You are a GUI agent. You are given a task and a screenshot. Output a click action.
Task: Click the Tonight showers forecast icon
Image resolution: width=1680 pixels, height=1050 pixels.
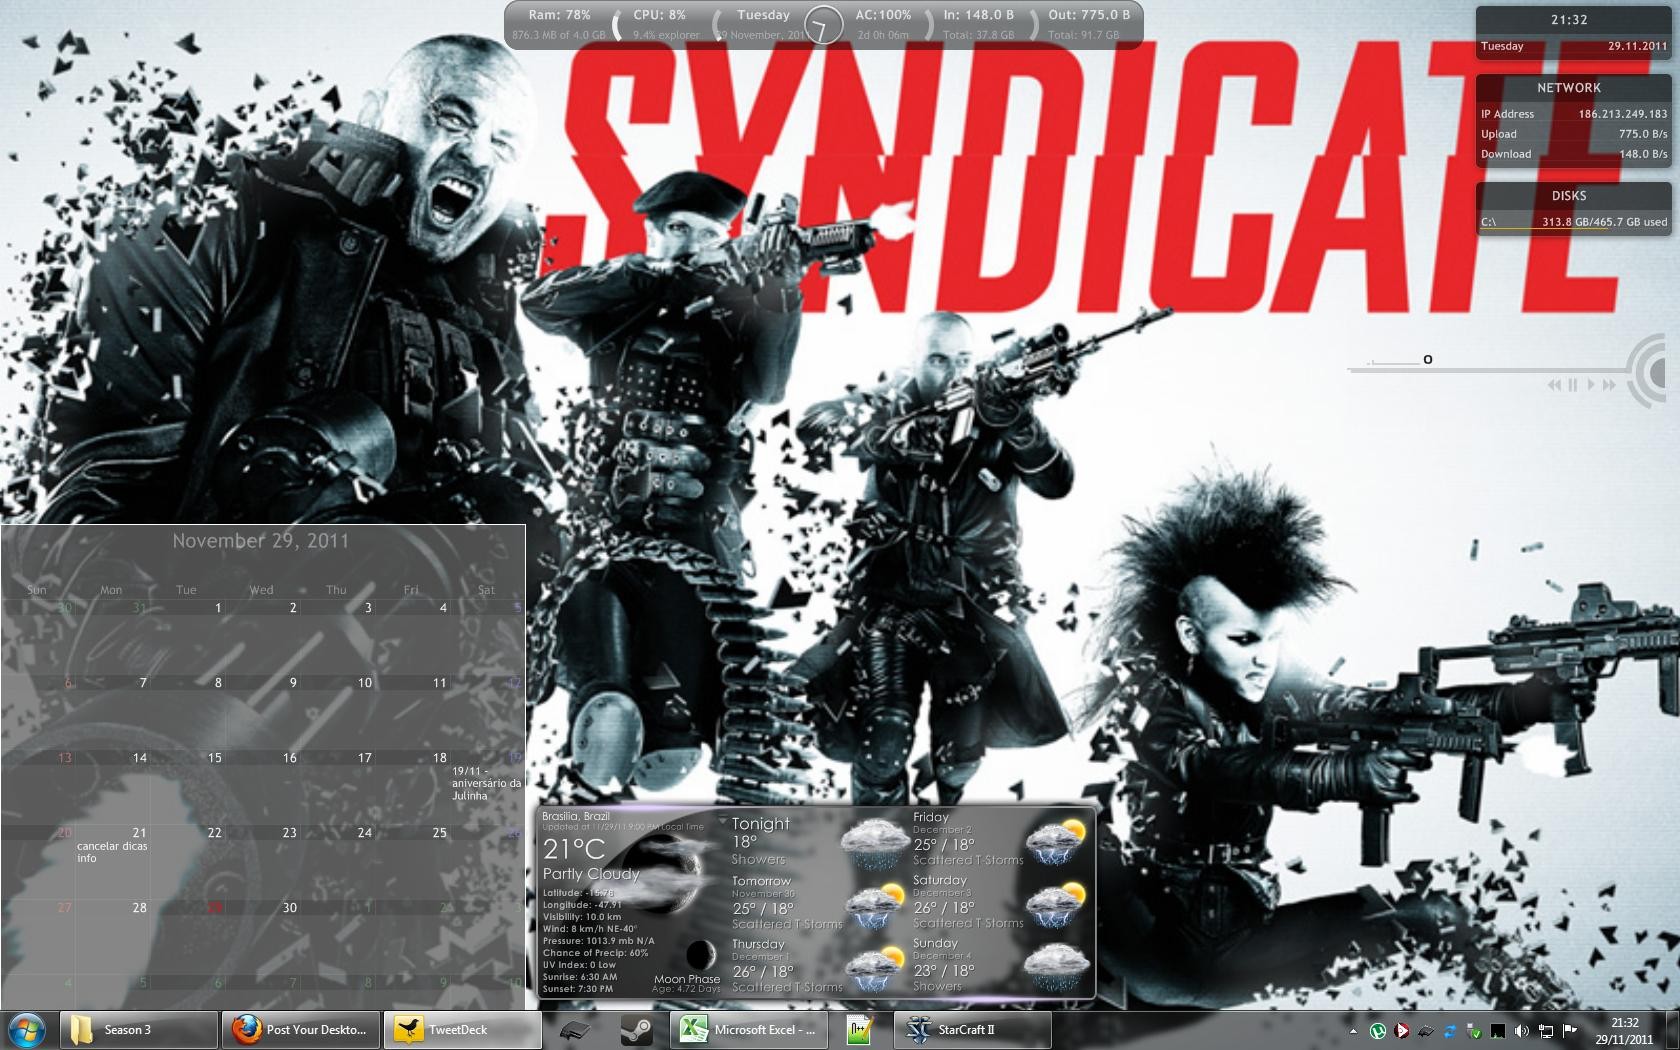[x=876, y=843]
